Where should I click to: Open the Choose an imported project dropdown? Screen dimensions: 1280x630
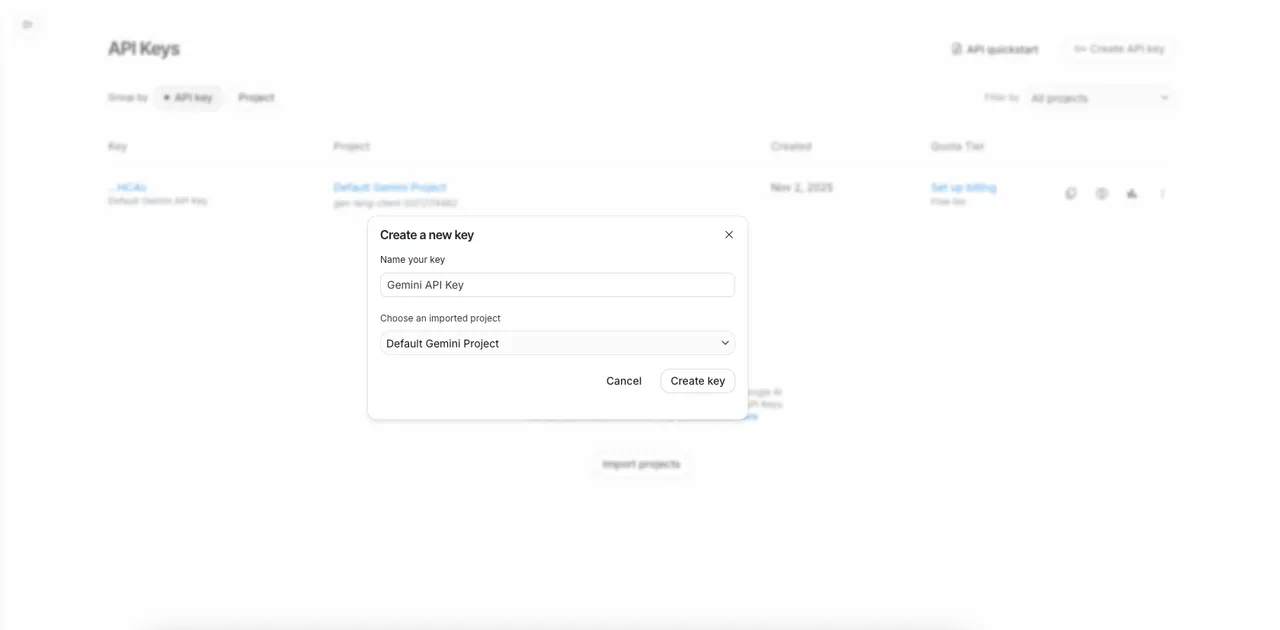click(x=557, y=343)
